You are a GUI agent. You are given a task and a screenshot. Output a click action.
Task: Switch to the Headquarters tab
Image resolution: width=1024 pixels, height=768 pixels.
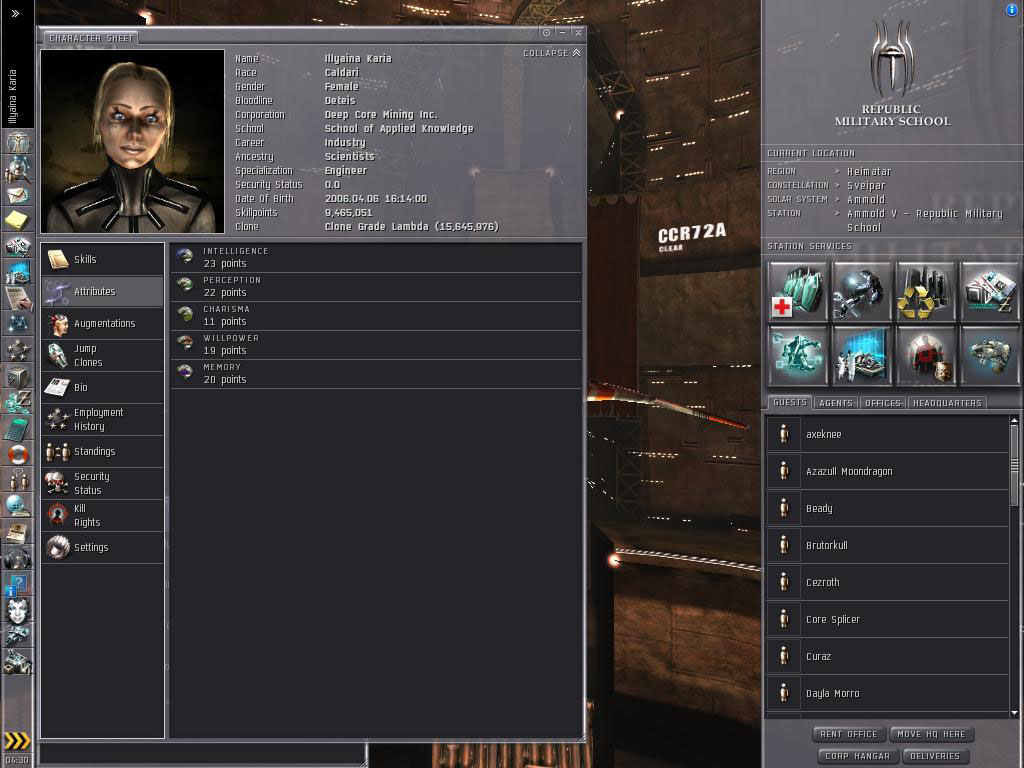[x=947, y=403]
